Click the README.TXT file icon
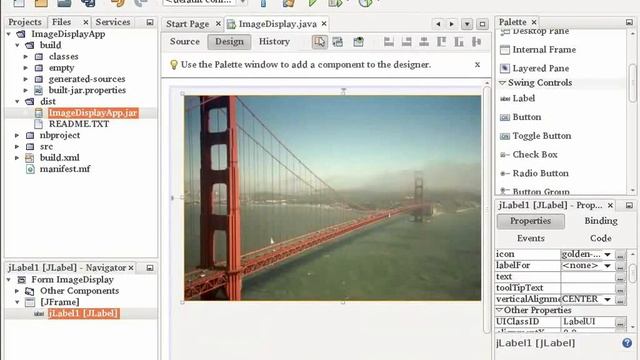640x360 pixels. 39,124
